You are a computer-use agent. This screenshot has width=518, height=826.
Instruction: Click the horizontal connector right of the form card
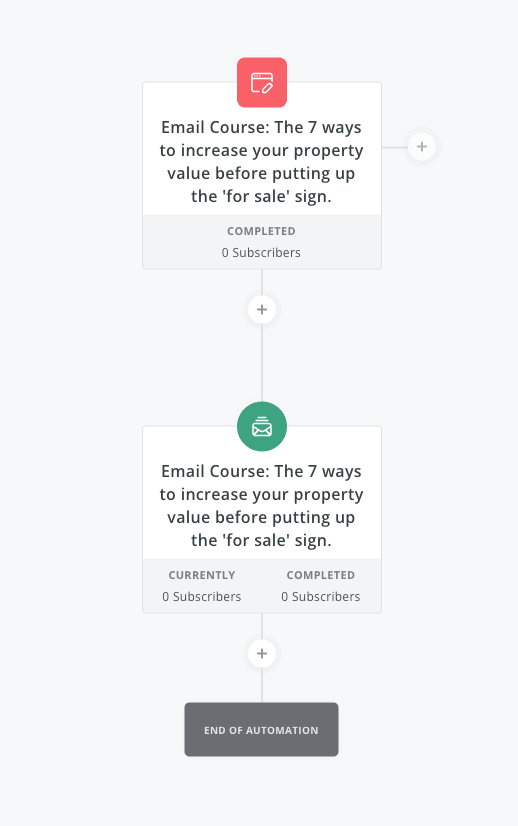(395, 147)
